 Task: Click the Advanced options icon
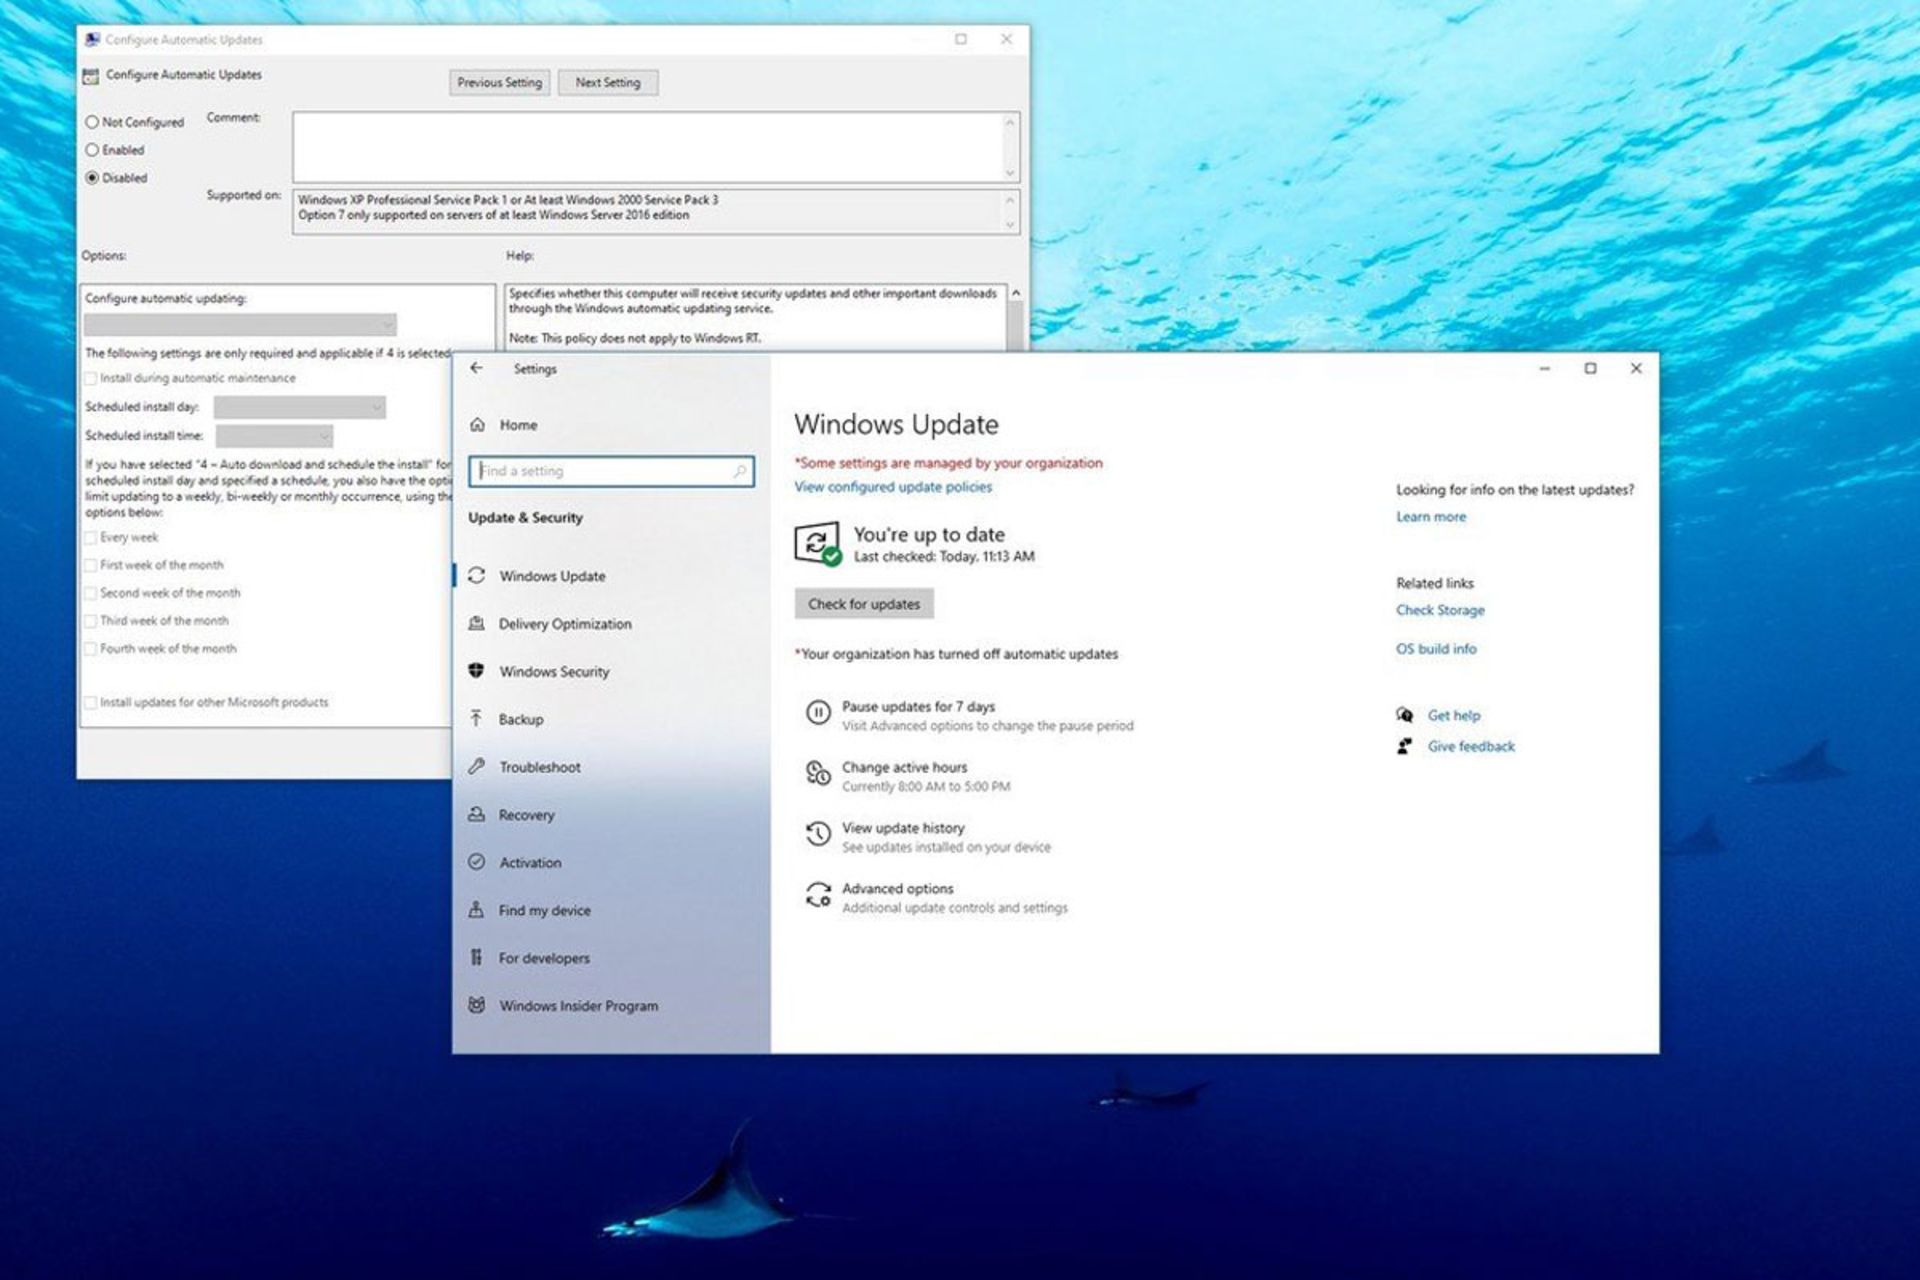[818, 895]
